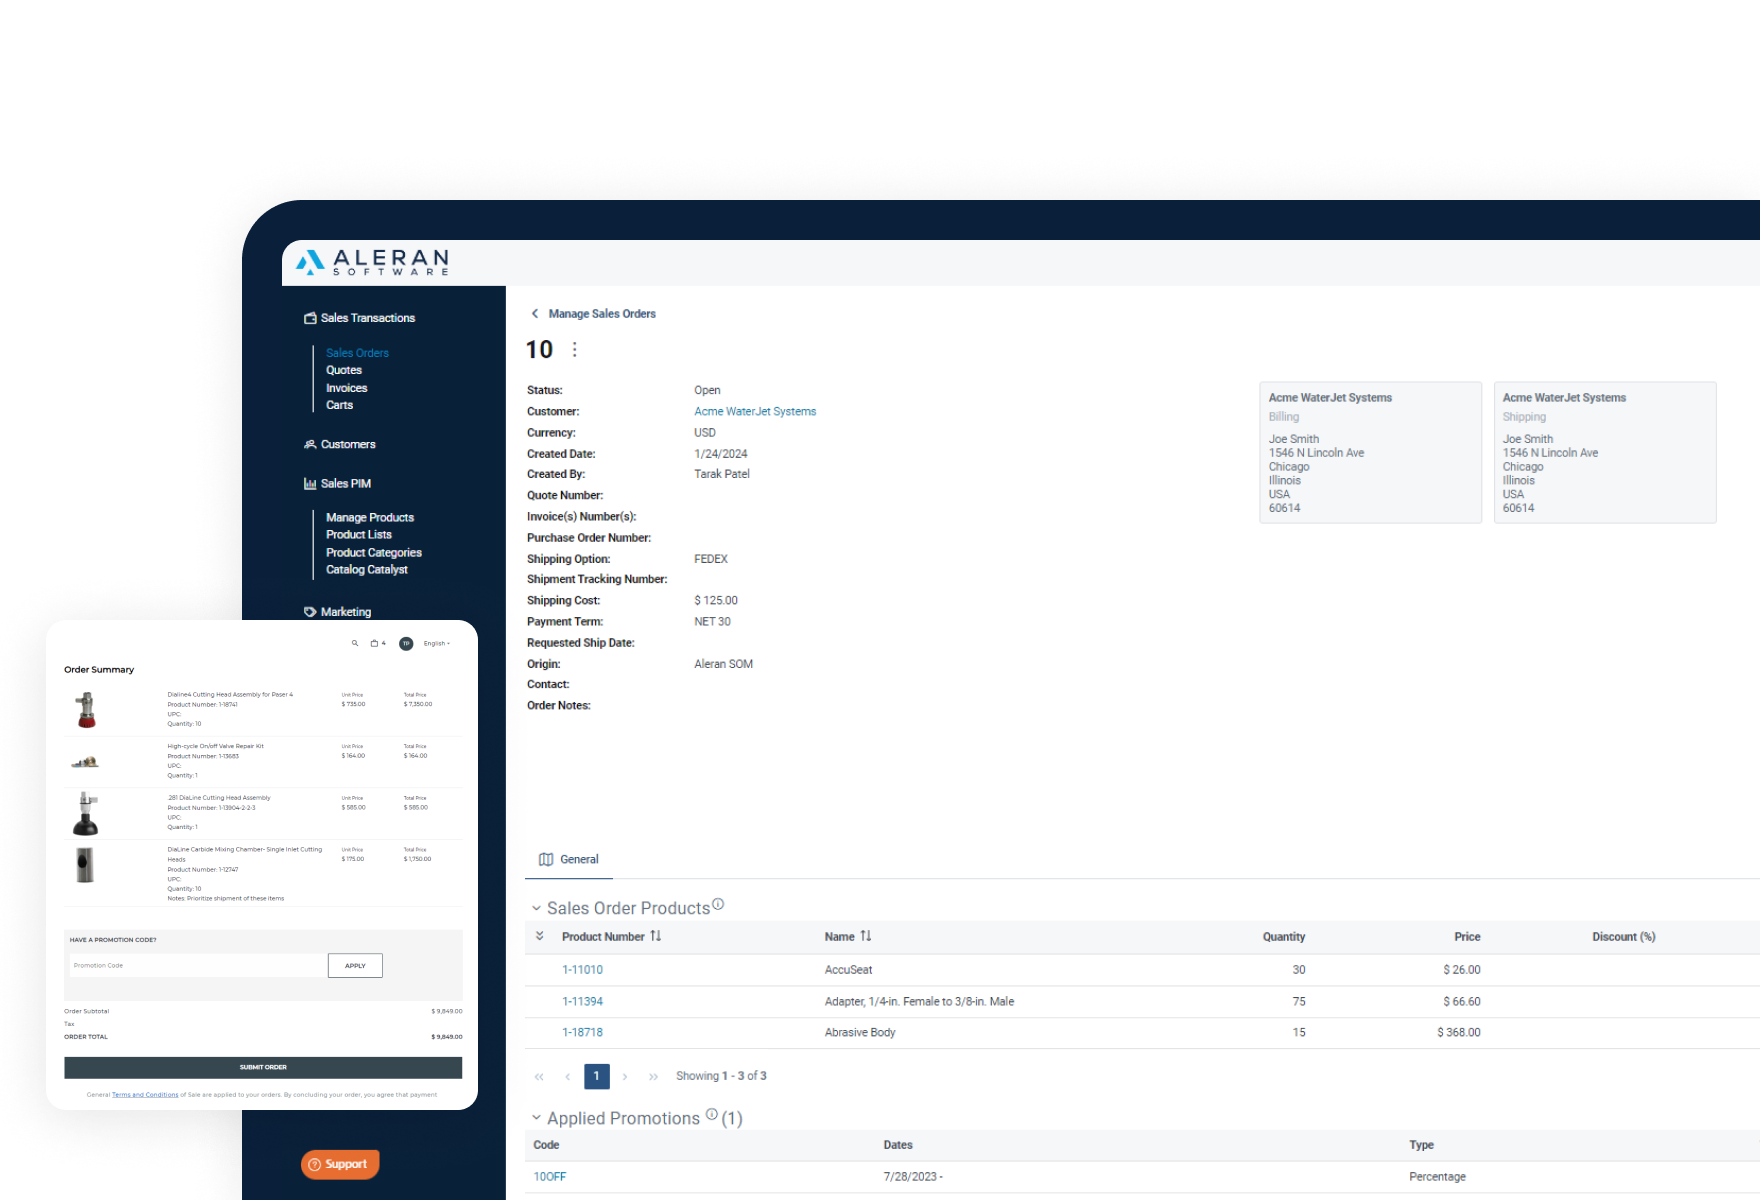This screenshot has width=1760, height=1200.
Task: Click the Acme WaterJet Systems Shipping address card
Action: click(x=1605, y=452)
